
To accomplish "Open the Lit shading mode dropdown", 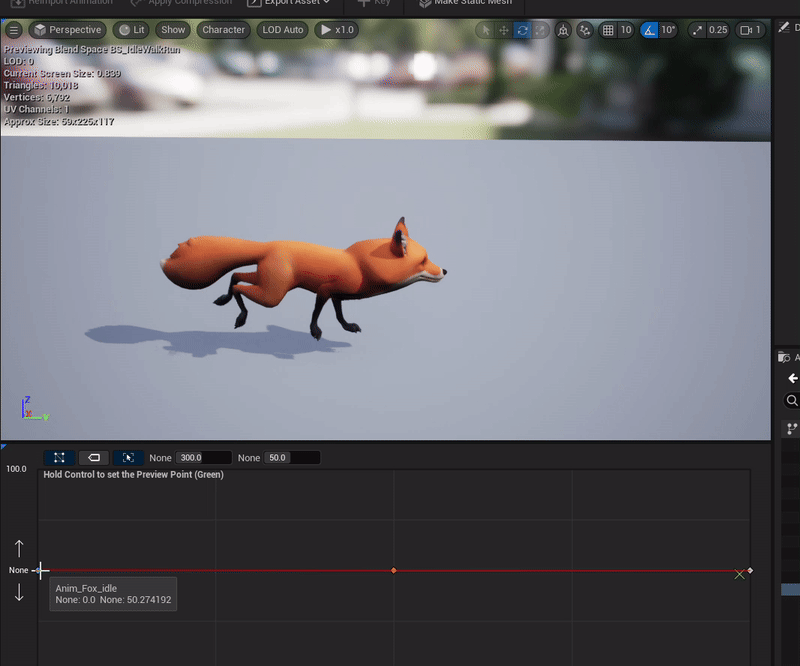I will tap(131, 30).
